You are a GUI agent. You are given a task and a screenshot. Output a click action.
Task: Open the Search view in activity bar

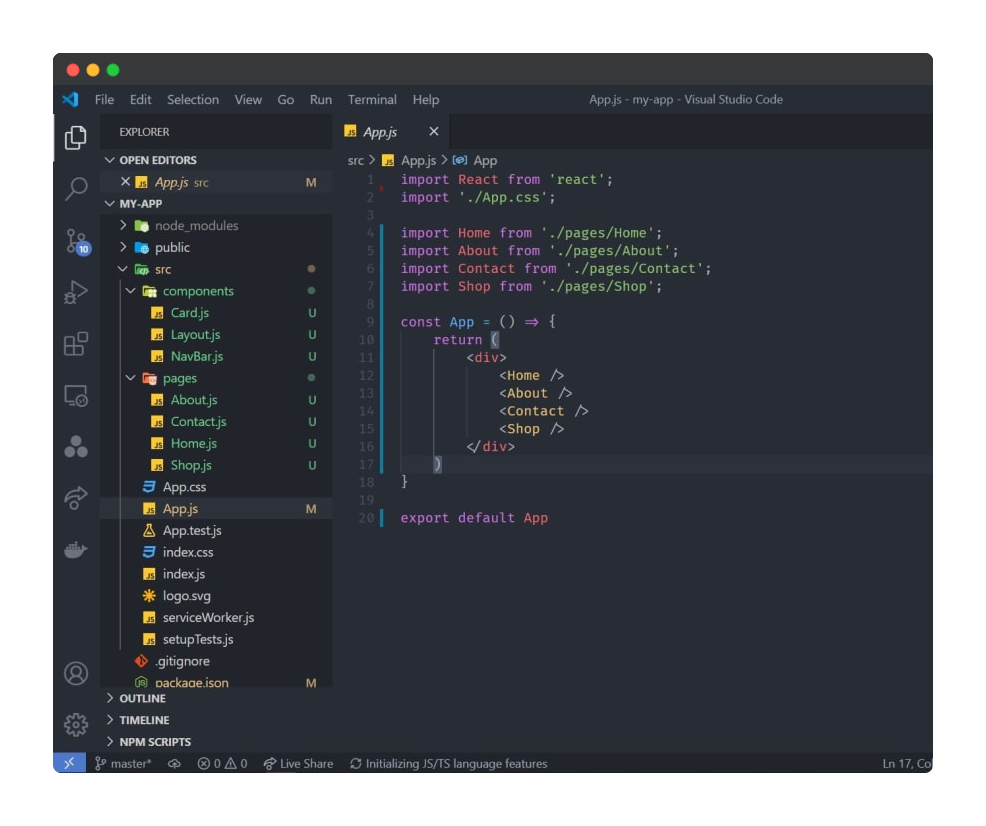(x=75, y=188)
